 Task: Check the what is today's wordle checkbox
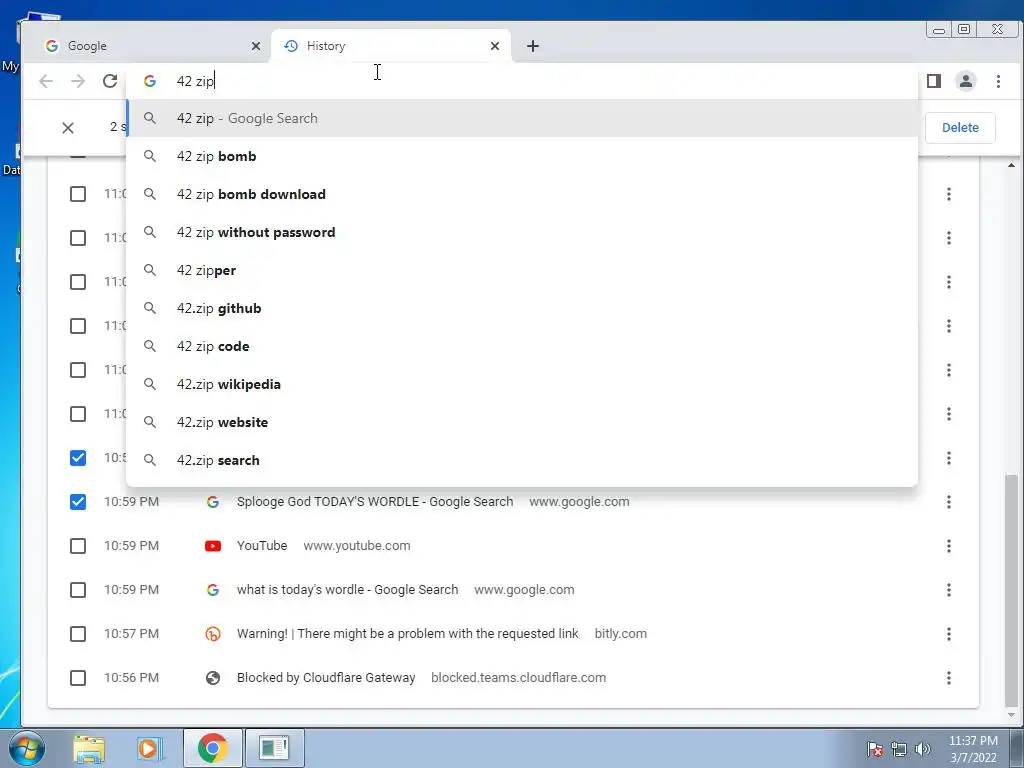tap(78, 590)
